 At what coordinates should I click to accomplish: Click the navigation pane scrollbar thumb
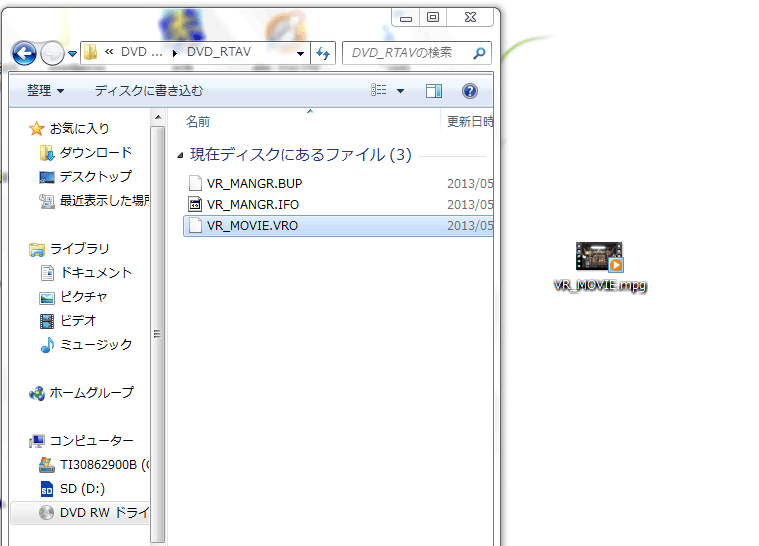tap(158, 334)
